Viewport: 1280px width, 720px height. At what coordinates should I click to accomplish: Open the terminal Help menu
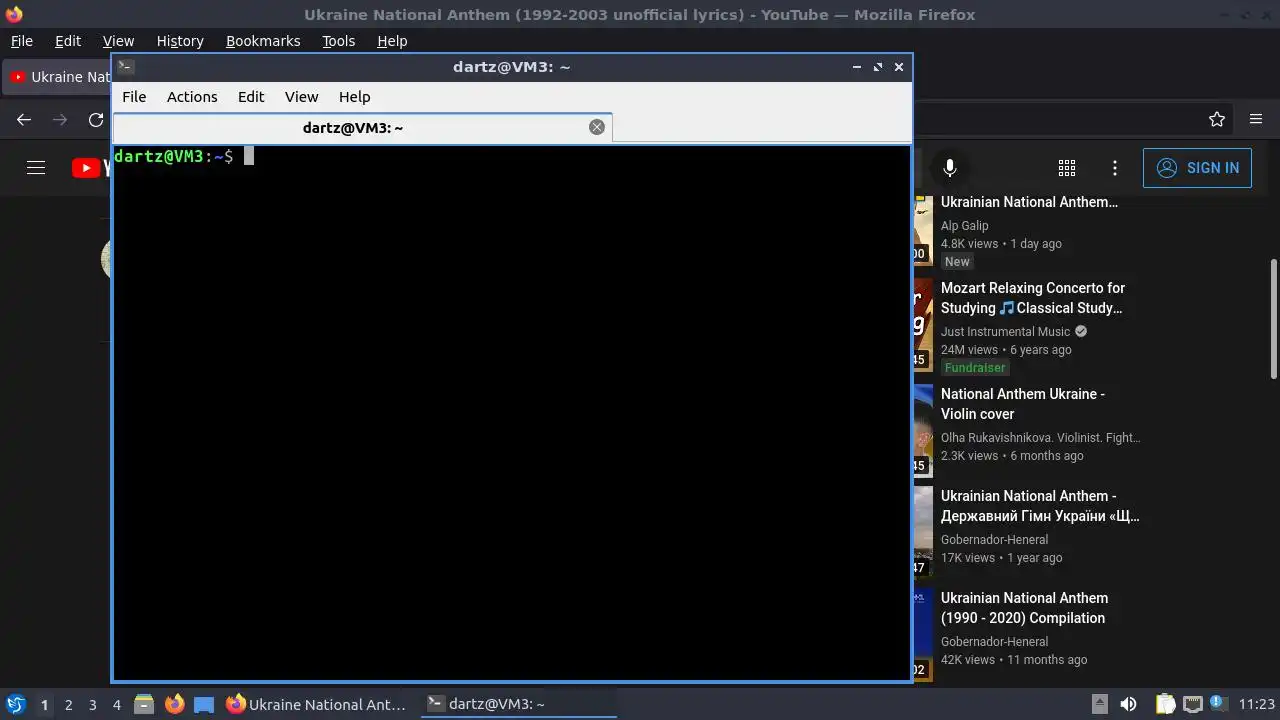pyautogui.click(x=355, y=97)
